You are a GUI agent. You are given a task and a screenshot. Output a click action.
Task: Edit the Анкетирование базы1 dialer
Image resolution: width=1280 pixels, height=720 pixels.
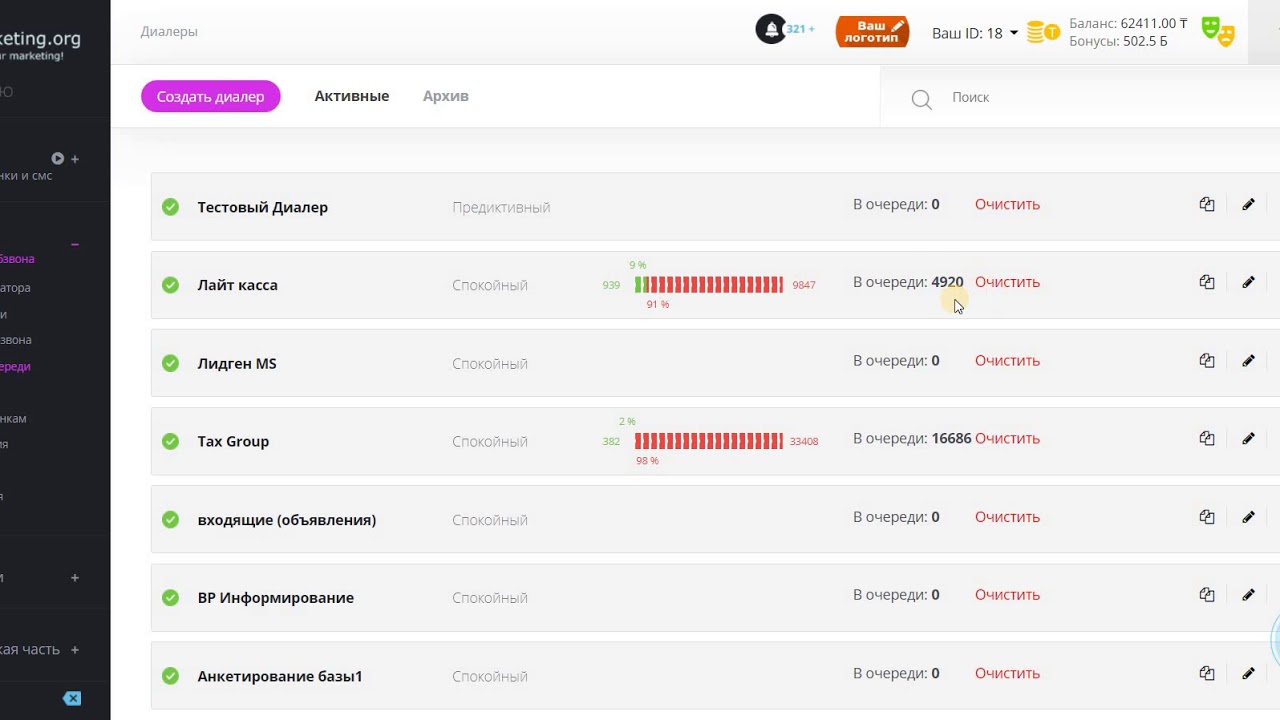1248,673
